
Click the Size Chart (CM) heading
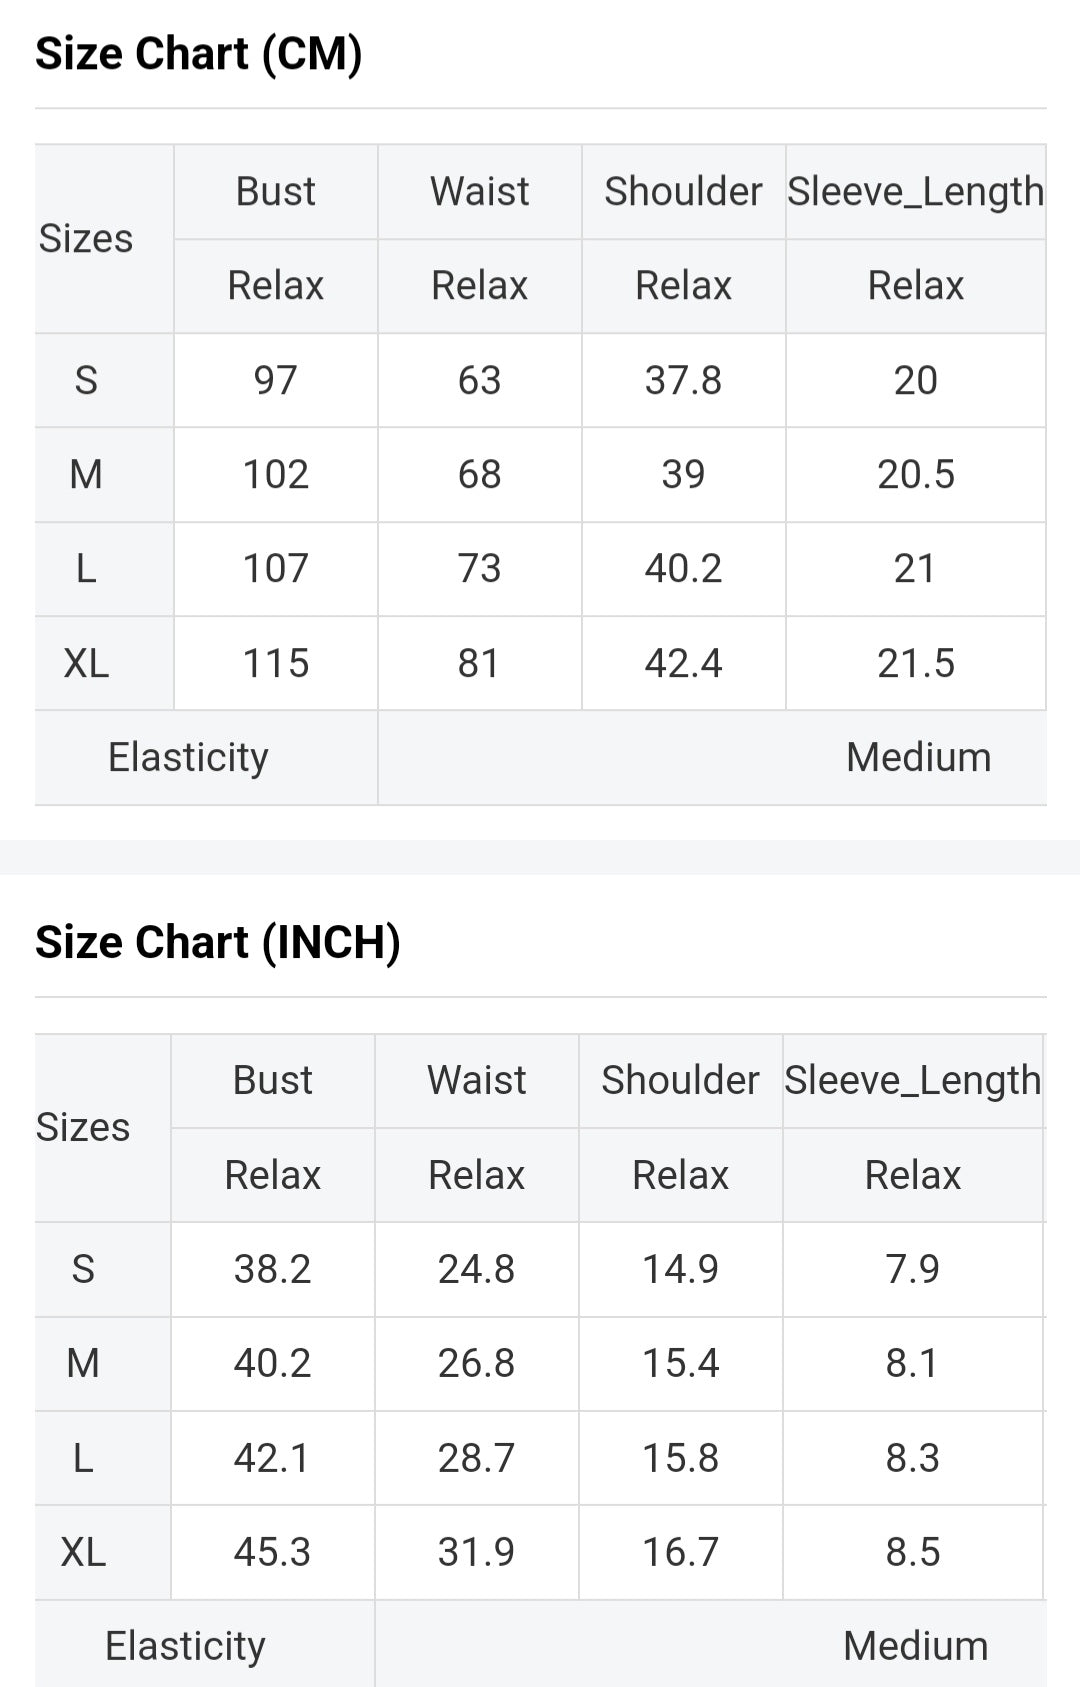coord(199,54)
